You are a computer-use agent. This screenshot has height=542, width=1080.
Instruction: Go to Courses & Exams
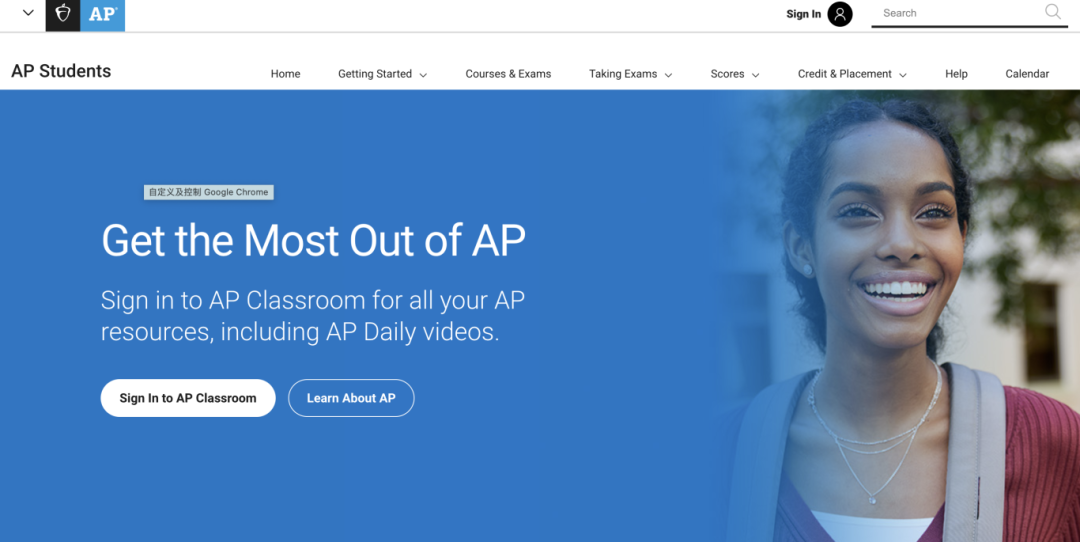508,74
